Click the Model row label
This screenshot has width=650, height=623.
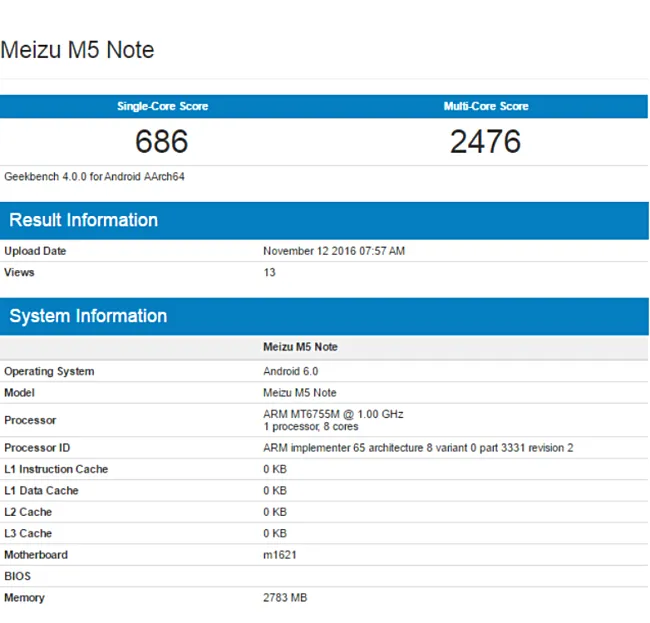point(21,393)
